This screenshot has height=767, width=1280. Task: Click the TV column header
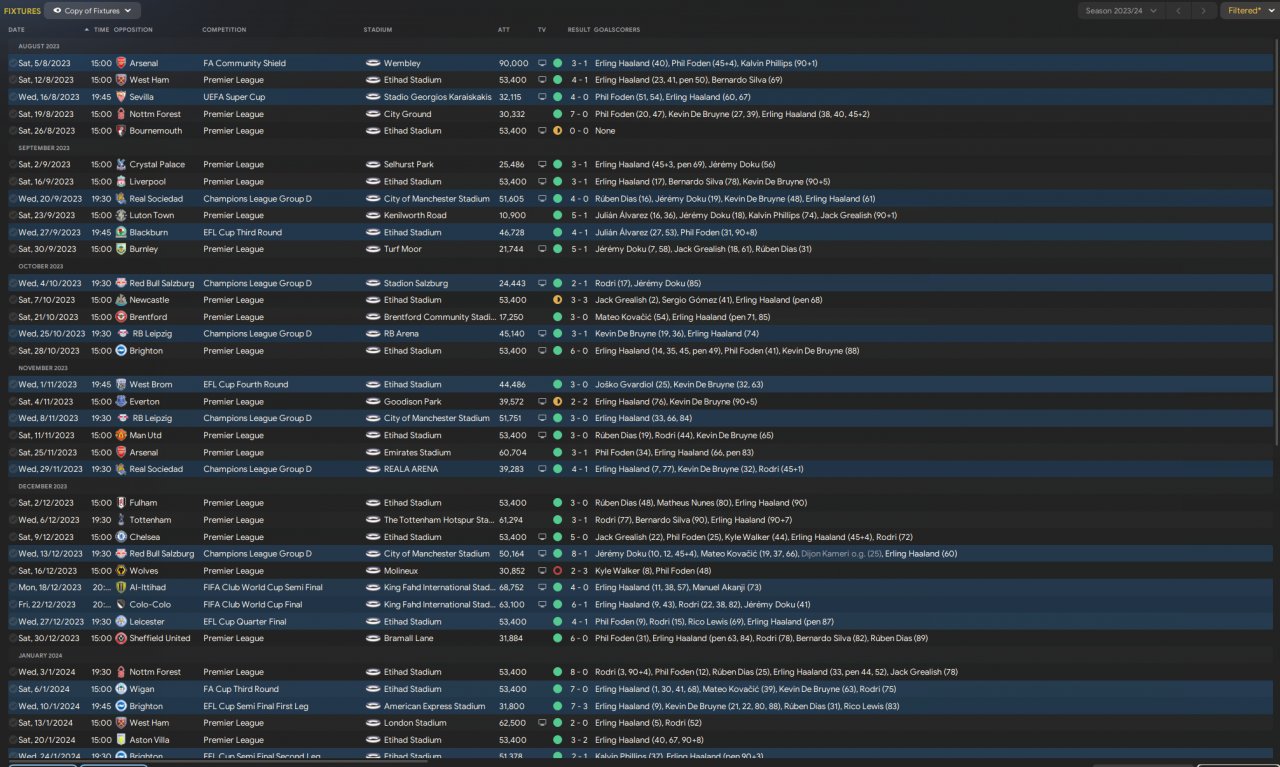point(542,30)
